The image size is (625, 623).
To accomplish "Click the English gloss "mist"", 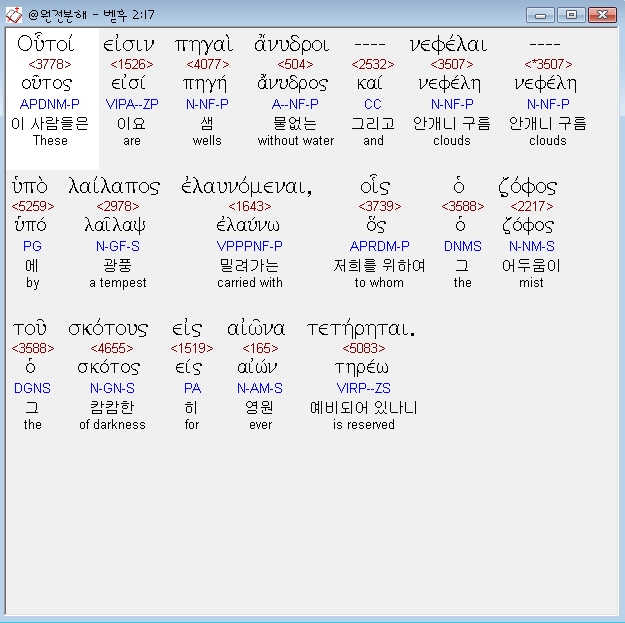I will click(531, 283).
